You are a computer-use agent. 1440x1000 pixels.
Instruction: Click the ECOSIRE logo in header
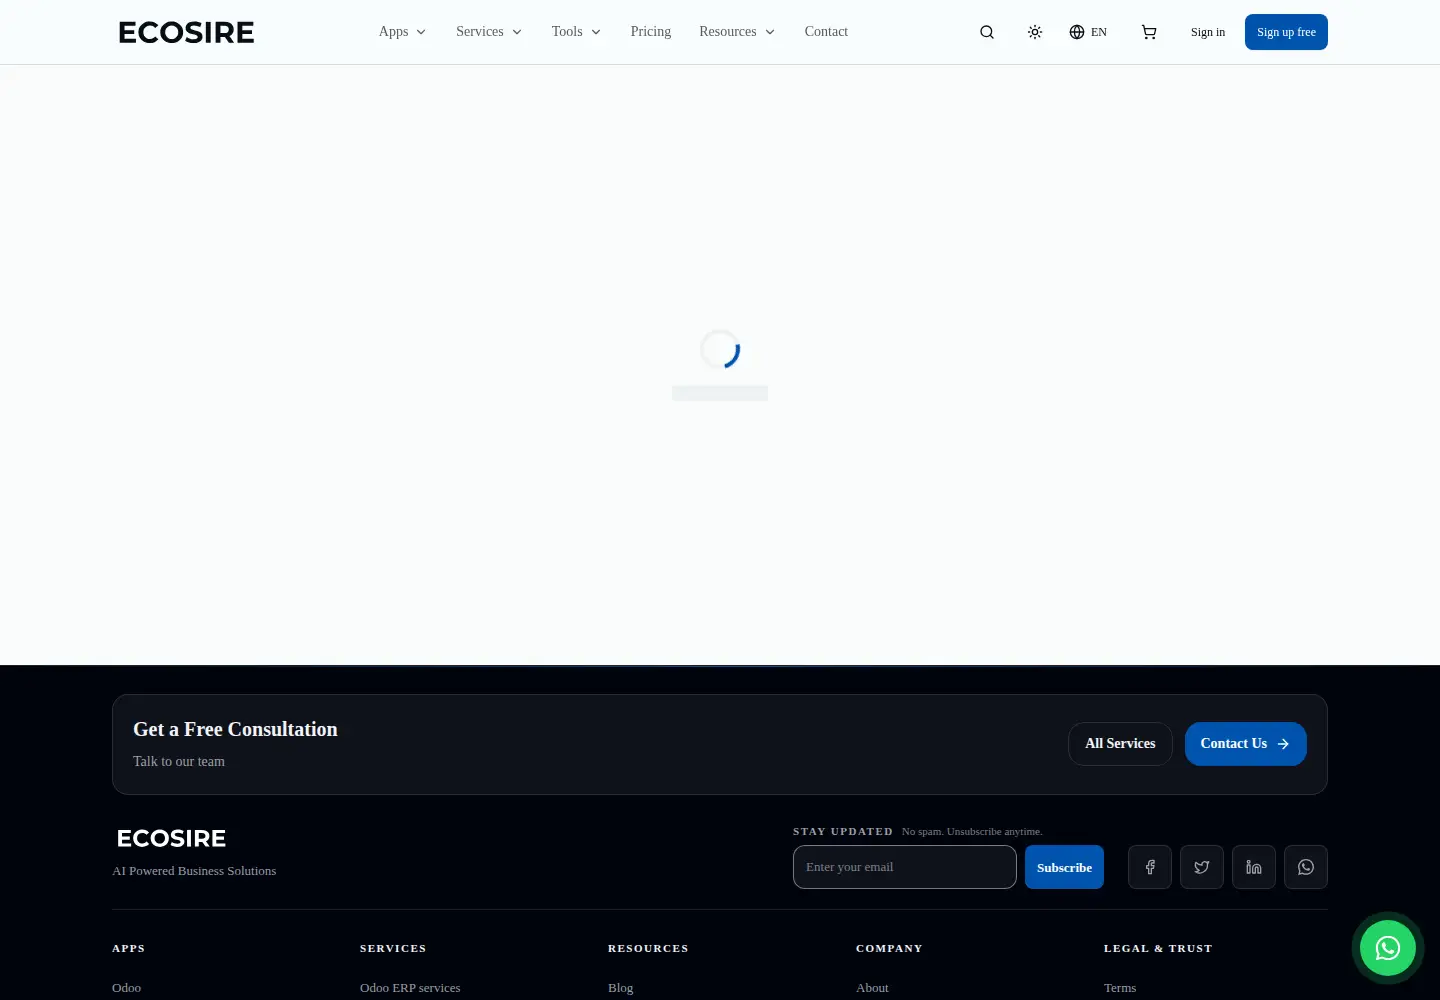click(186, 32)
